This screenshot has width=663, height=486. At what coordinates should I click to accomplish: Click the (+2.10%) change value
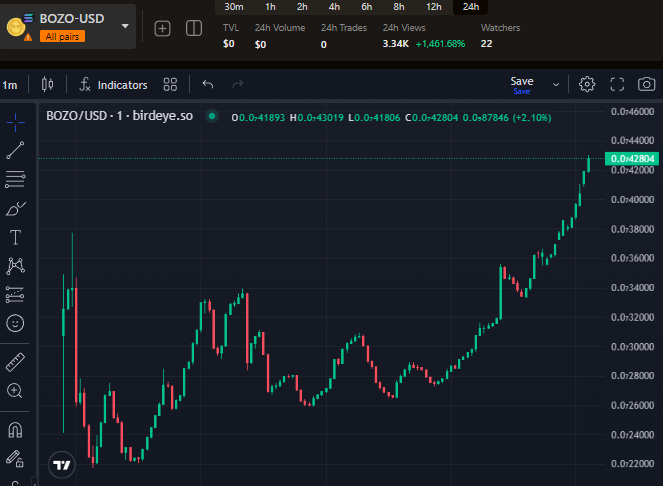pos(532,118)
